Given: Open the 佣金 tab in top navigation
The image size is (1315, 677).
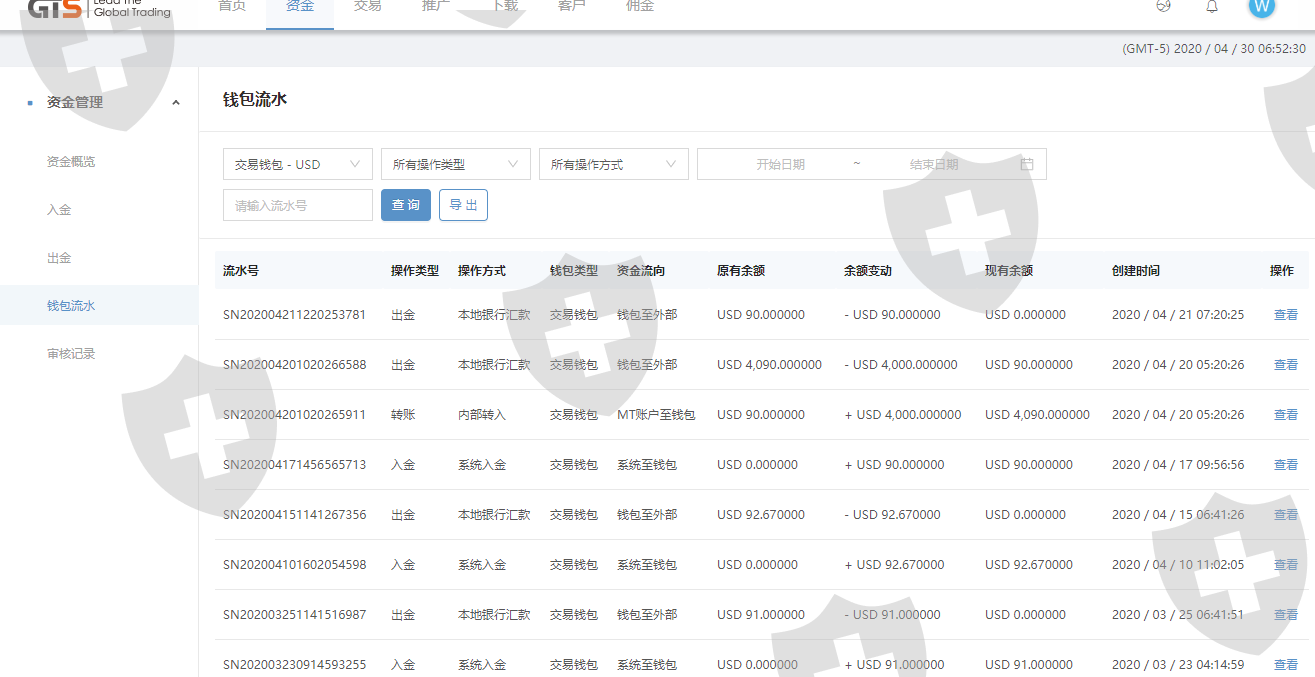Looking at the screenshot, I should [x=640, y=6].
